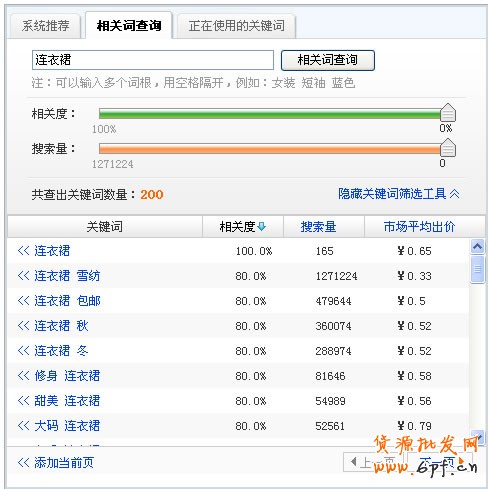Click the << add icon beside 大码 连衣裙

[x=23, y=426]
